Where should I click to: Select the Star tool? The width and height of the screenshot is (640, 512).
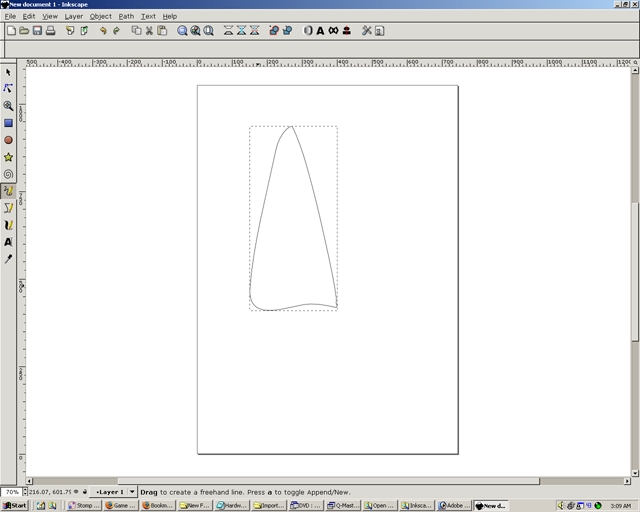(8, 157)
